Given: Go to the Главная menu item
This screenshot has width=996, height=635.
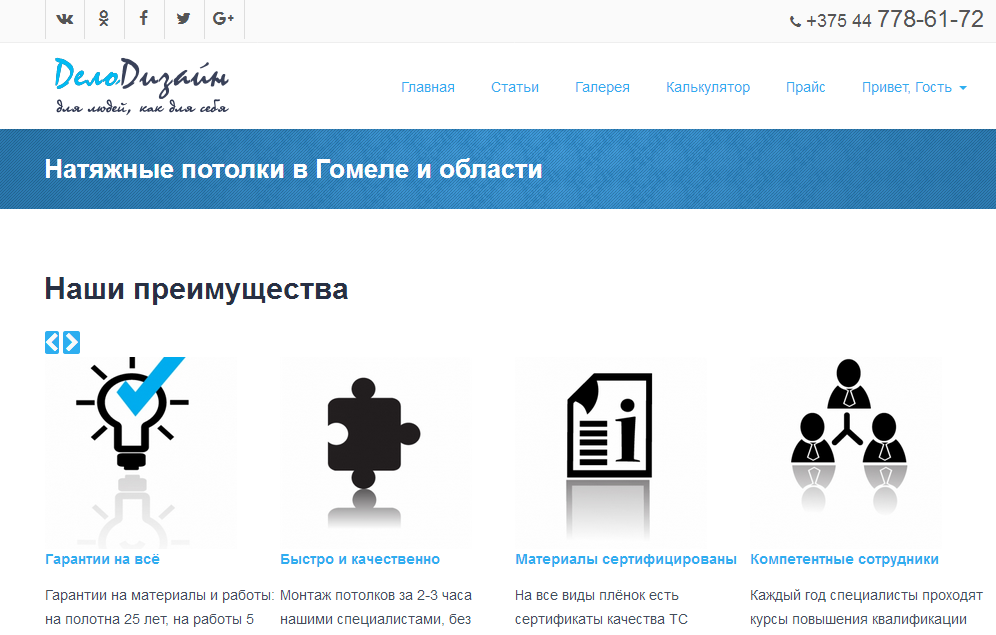Looking at the screenshot, I should (427, 87).
